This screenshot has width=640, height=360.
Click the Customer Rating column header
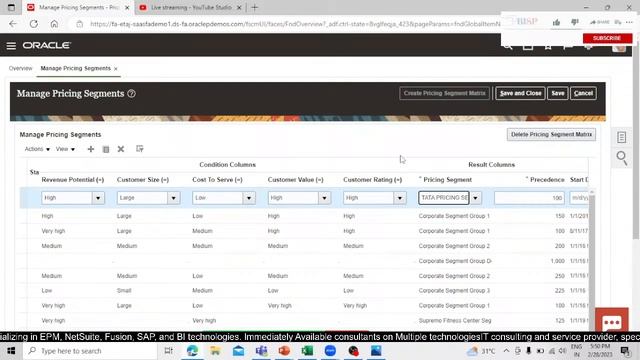(373, 180)
